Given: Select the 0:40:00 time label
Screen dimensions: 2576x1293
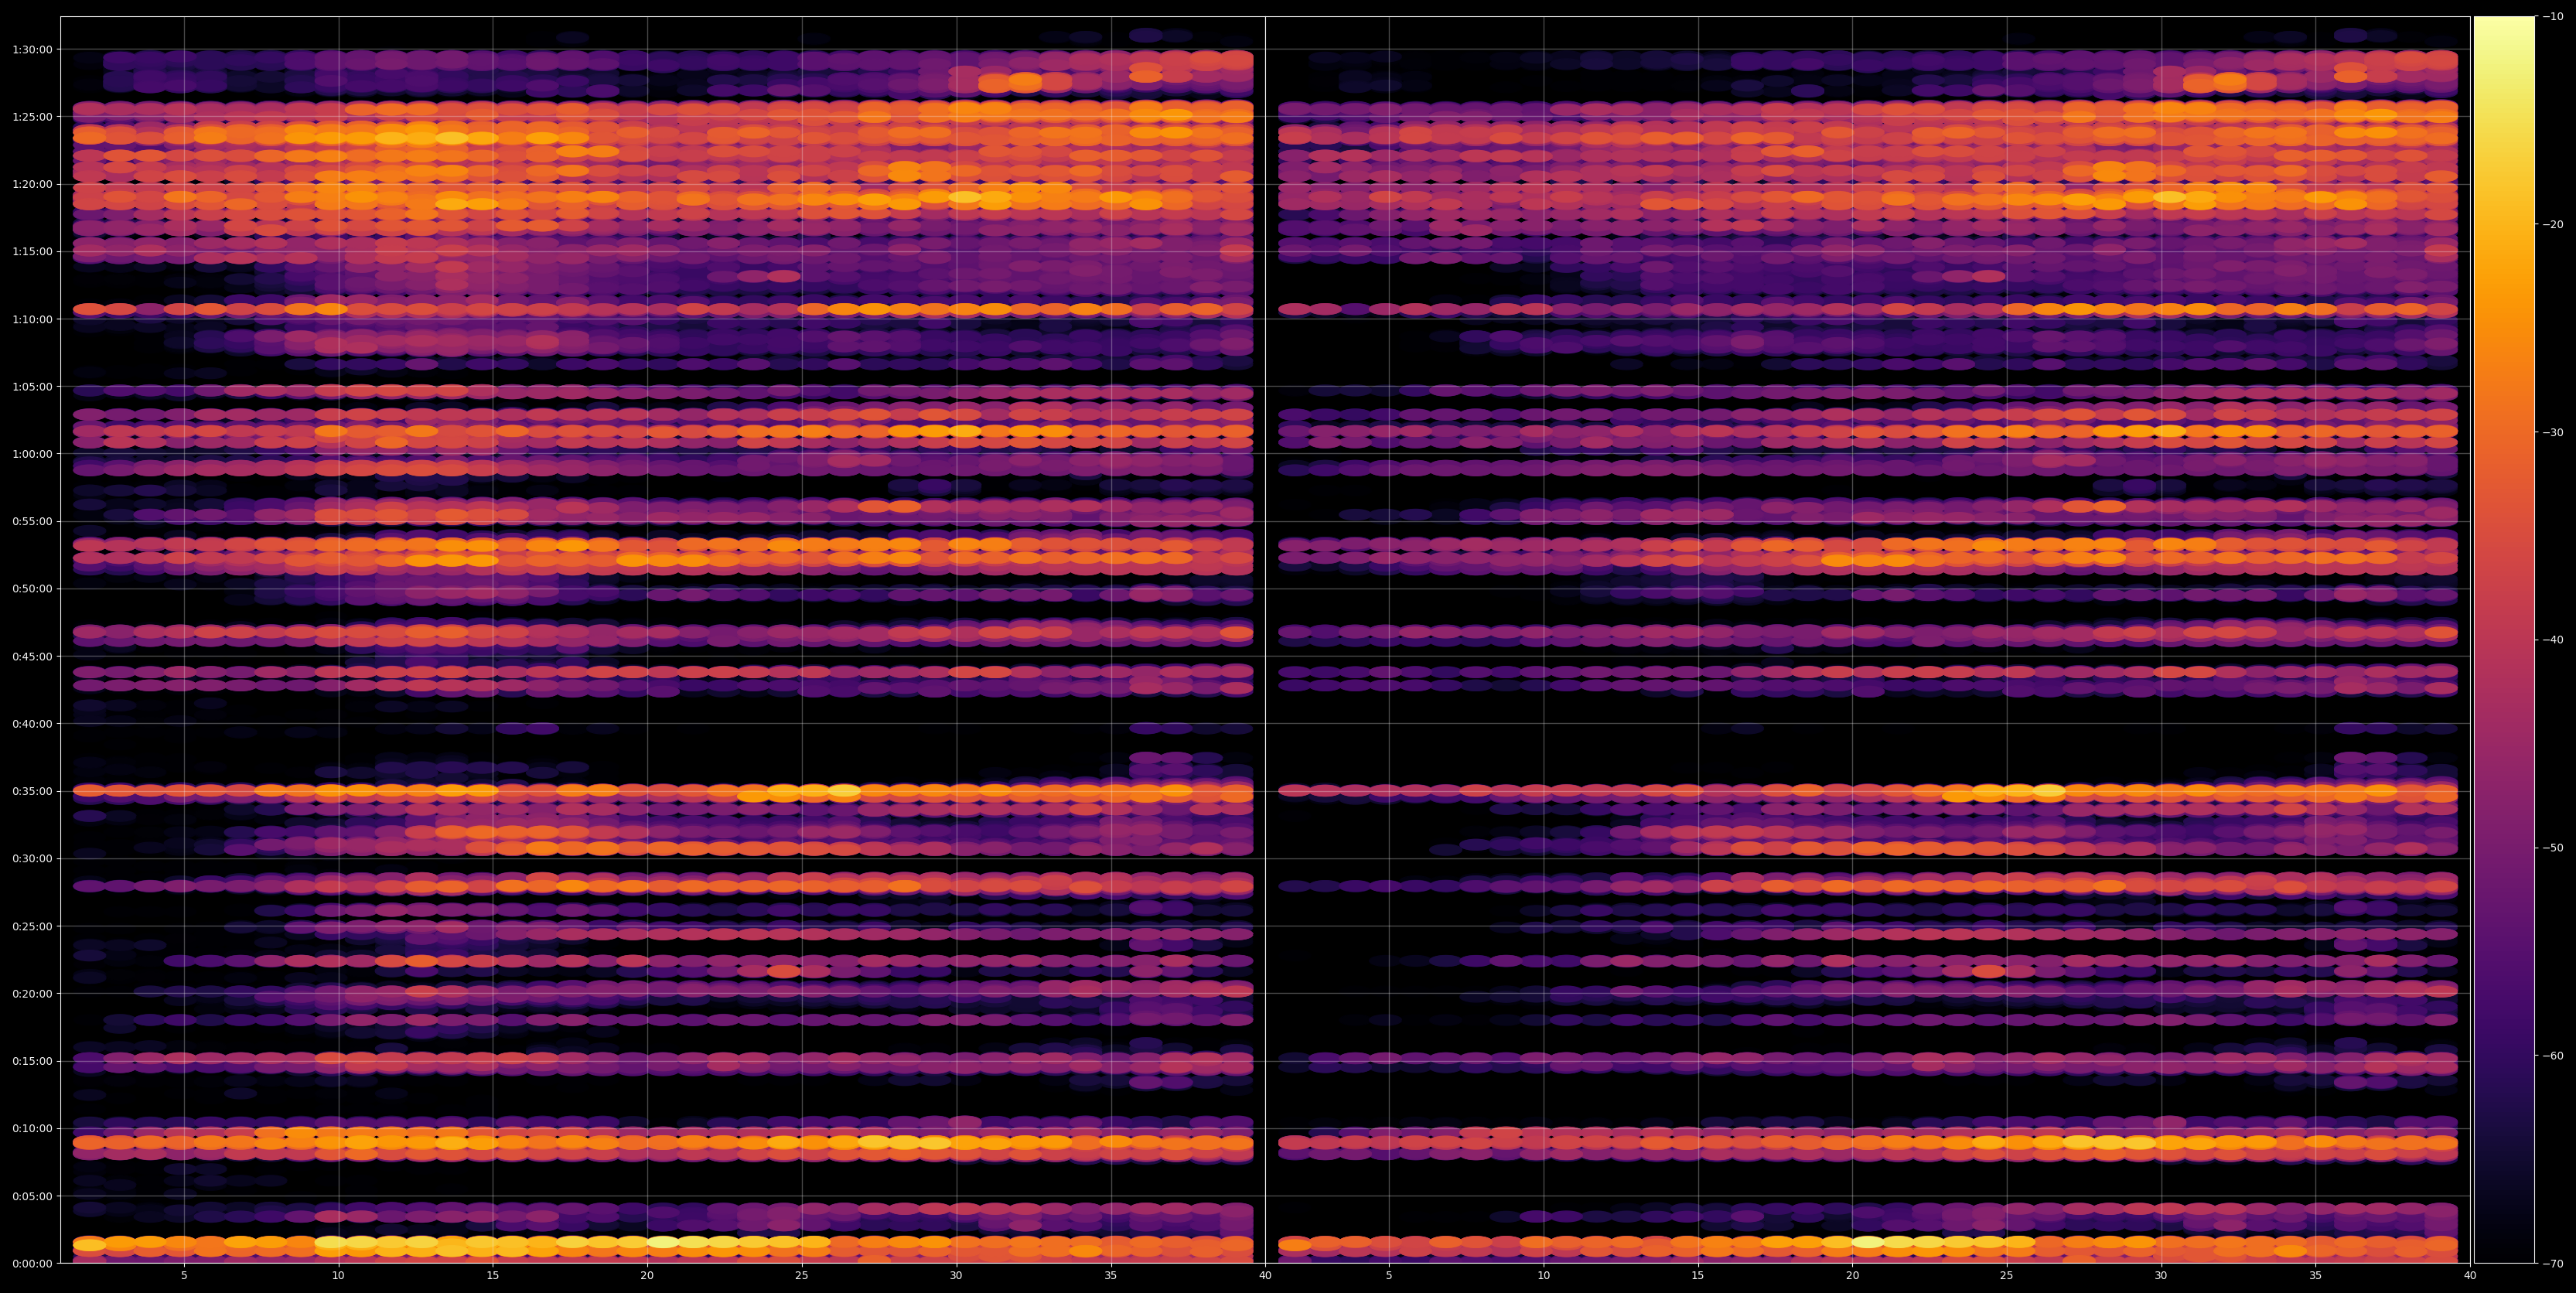Looking at the screenshot, I should pos(32,724).
